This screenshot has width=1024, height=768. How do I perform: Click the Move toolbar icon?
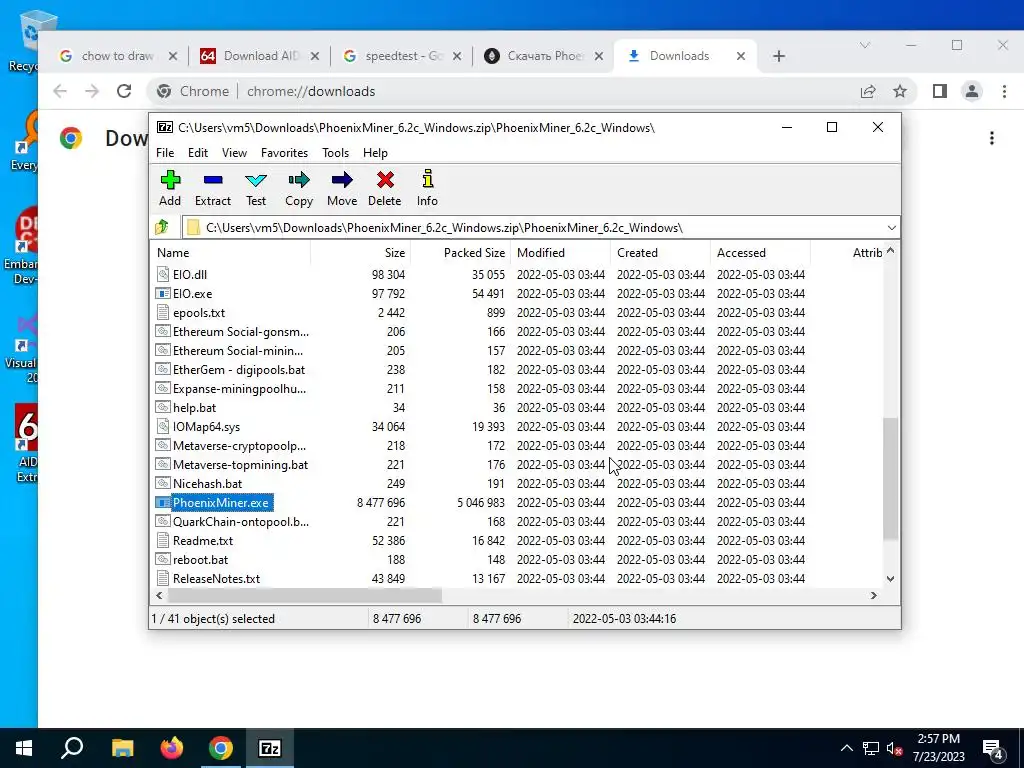342,188
